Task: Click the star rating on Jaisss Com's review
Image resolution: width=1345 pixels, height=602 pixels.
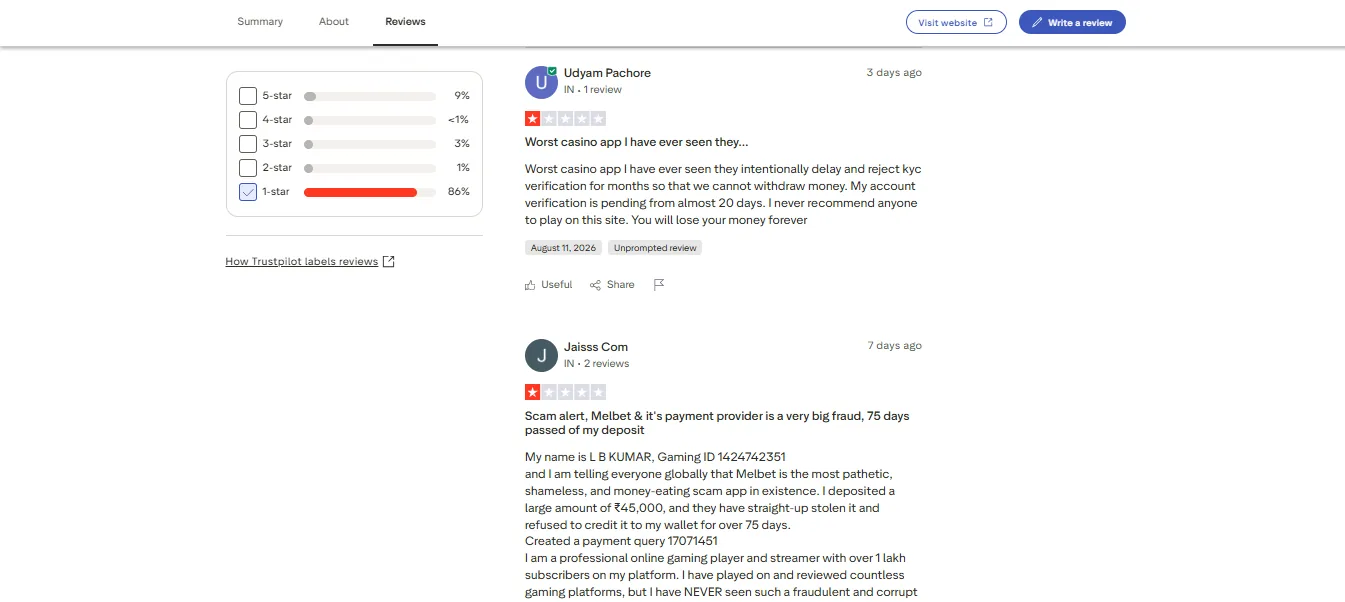Action: coord(565,392)
